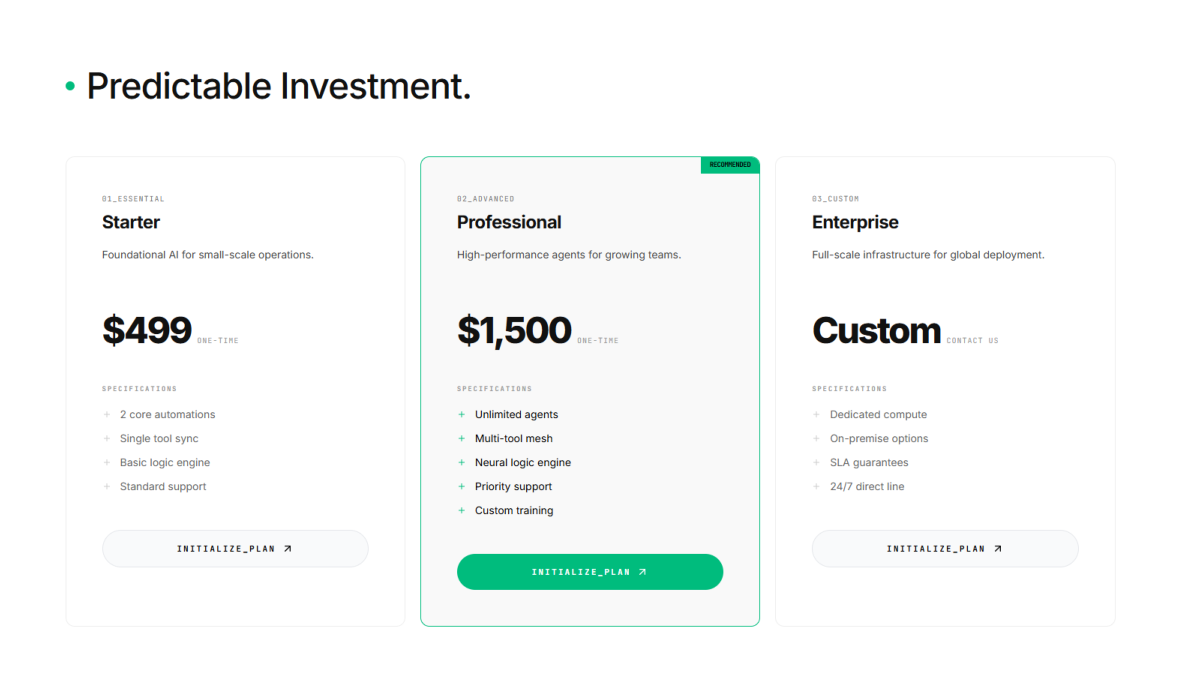Select the Starter plan heading
The image size is (1200, 675).
click(x=131, y=222)
